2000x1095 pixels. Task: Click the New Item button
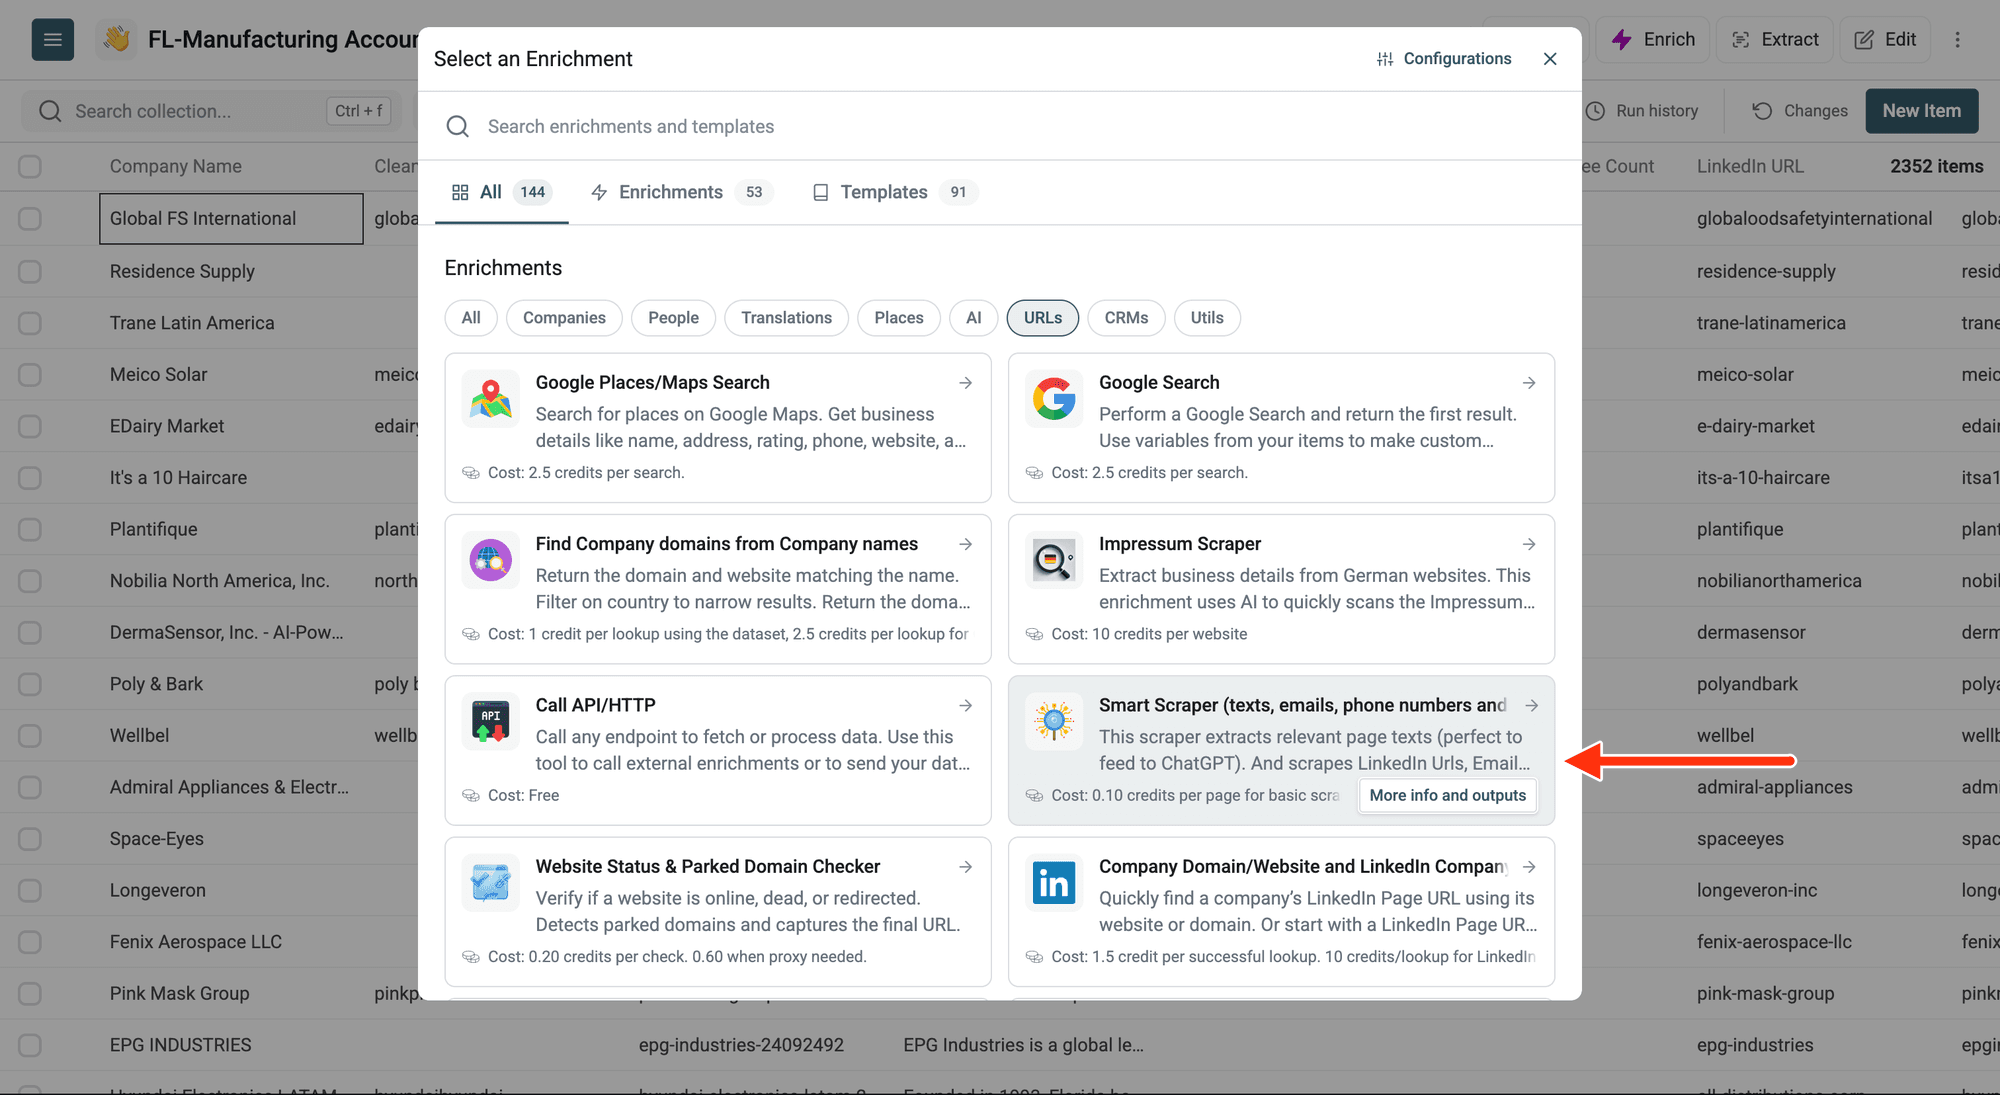click(x=1921, y=111)
